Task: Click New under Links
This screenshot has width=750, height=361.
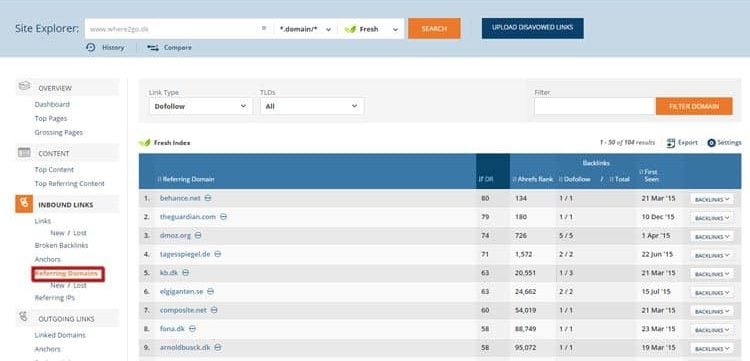Action: pyautogui.click(x=57, y=233)
